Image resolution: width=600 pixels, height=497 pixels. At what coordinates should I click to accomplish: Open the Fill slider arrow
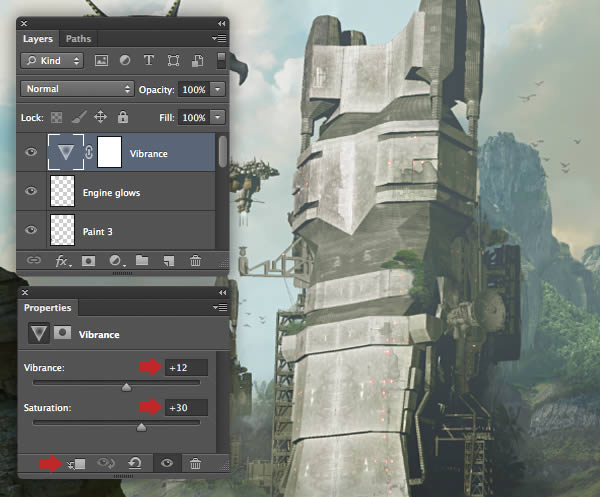(x=218, y=117)
